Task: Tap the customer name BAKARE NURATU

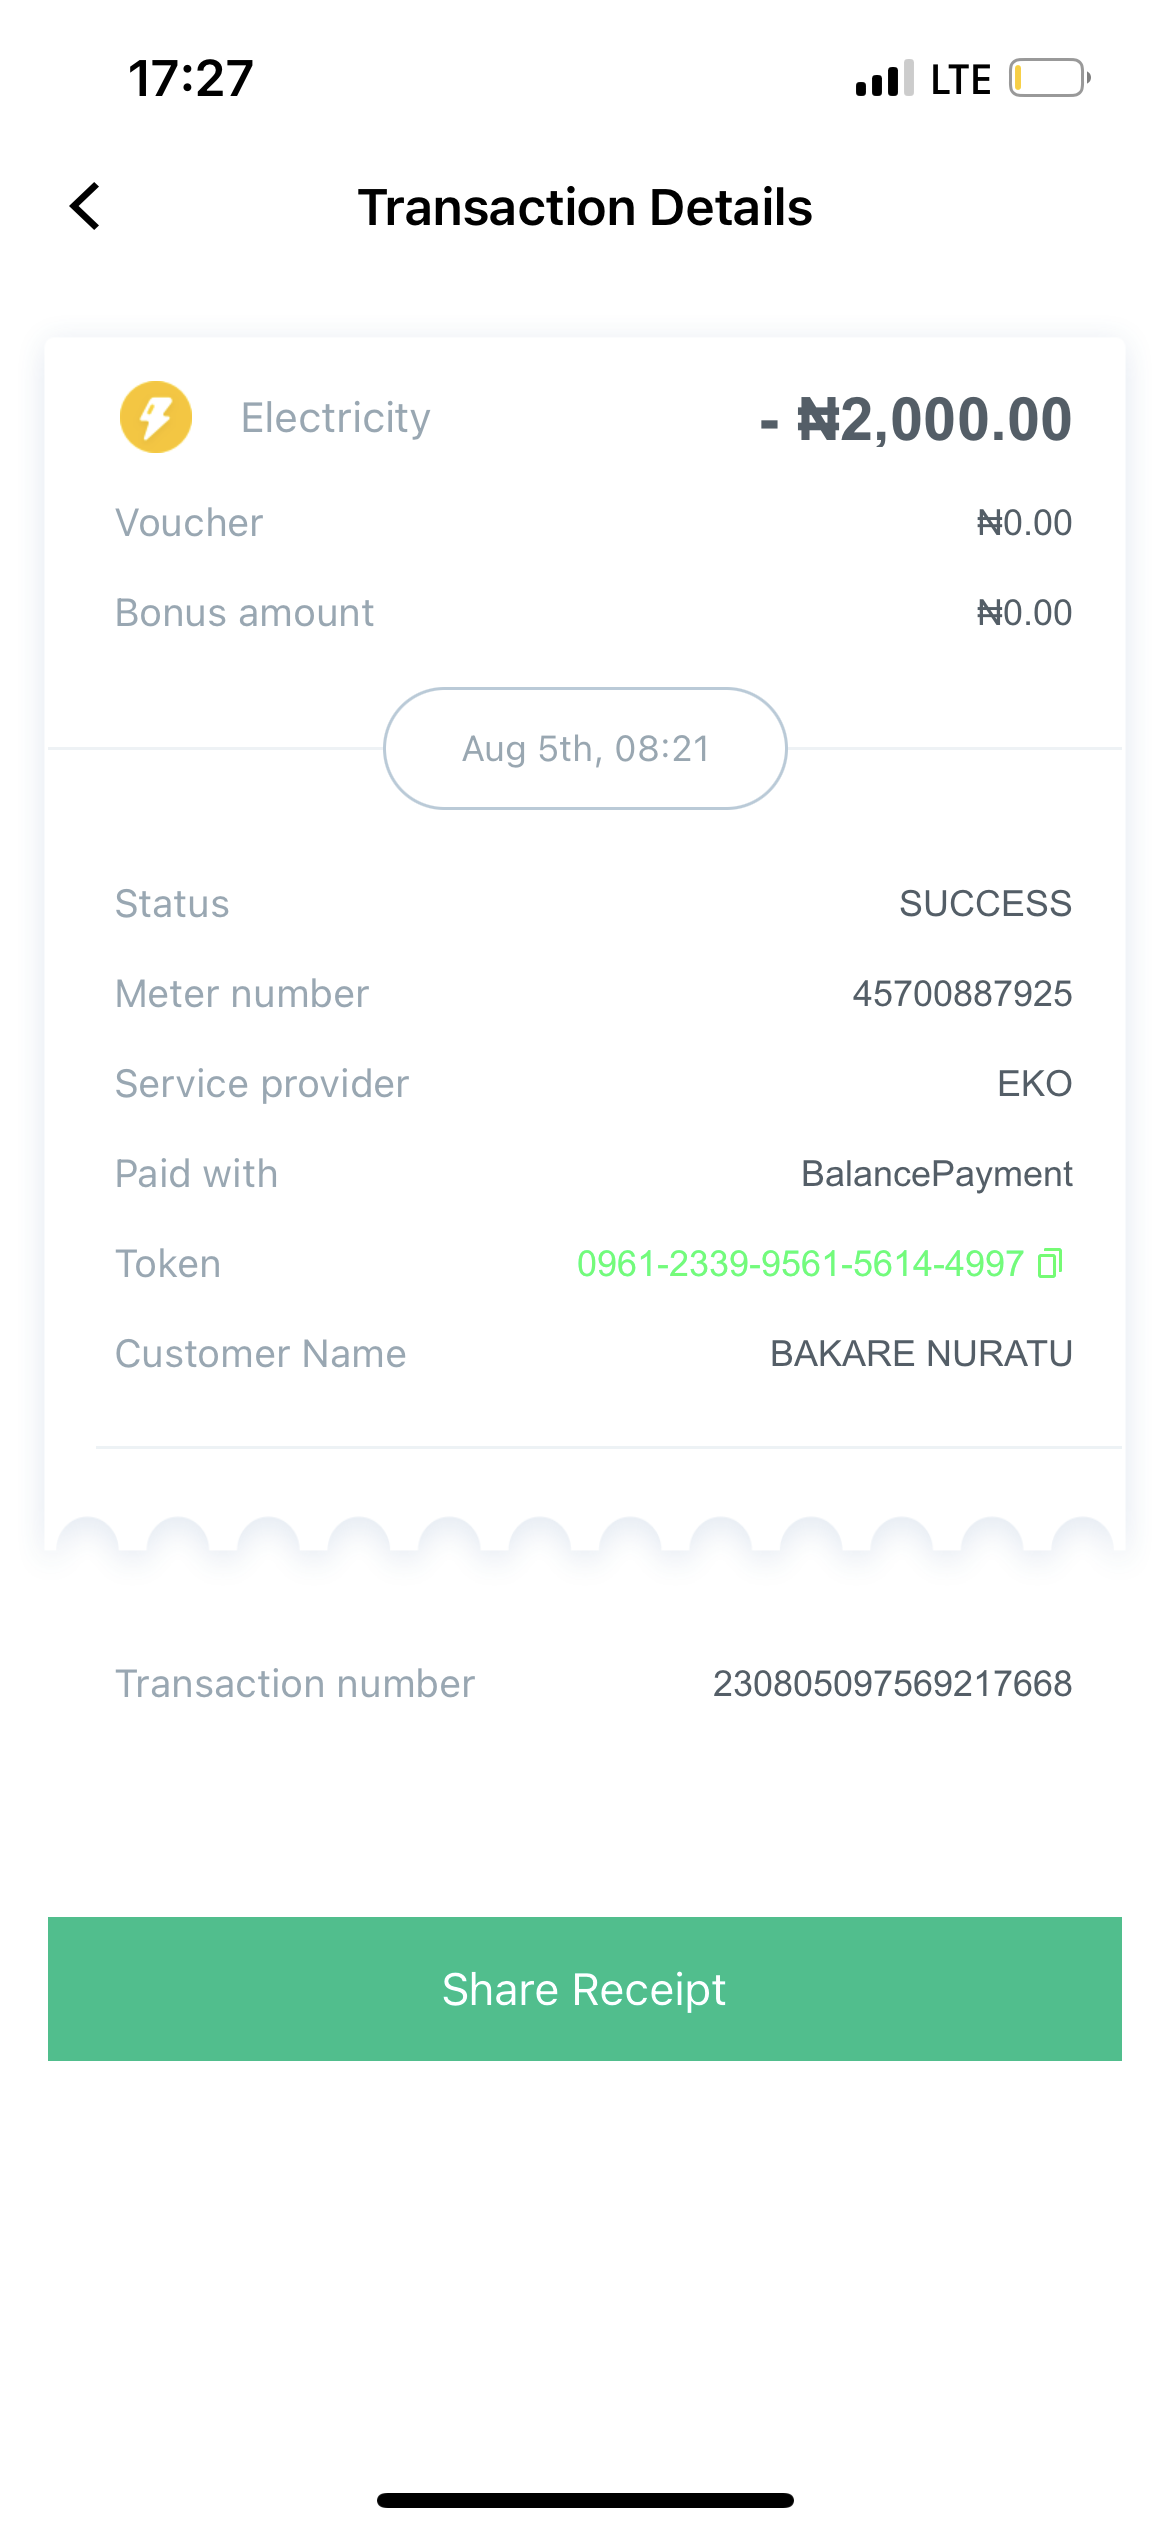Action: click(x=921, y=1354)
